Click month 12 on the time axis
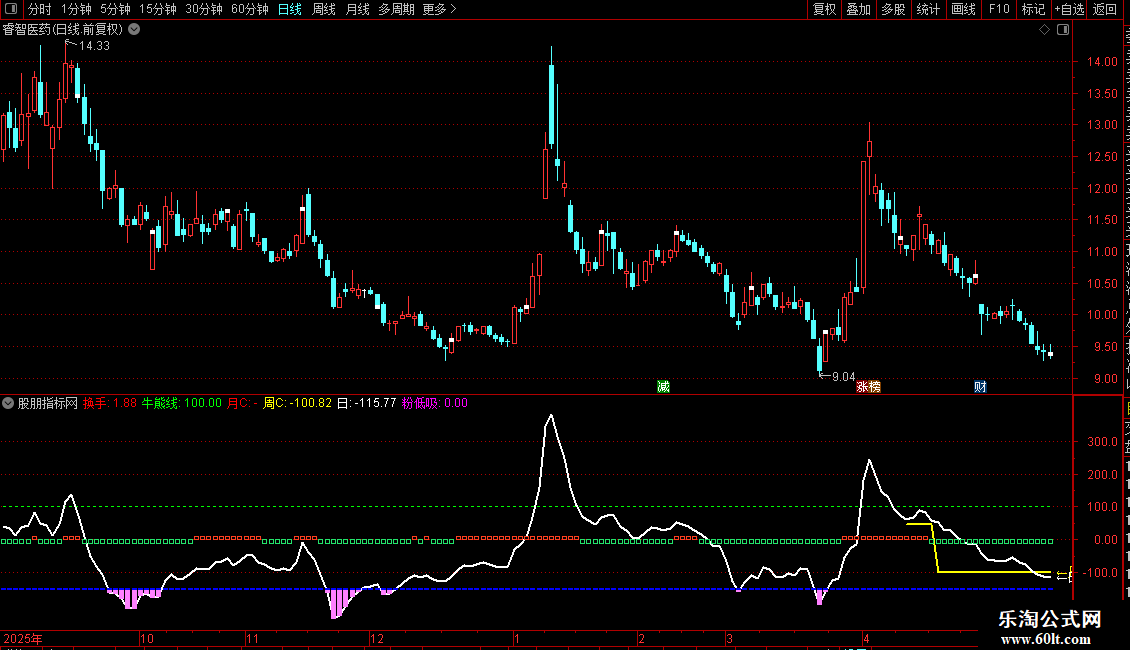The height and width of the screenshot is (650, 1130). click(377, 638)
